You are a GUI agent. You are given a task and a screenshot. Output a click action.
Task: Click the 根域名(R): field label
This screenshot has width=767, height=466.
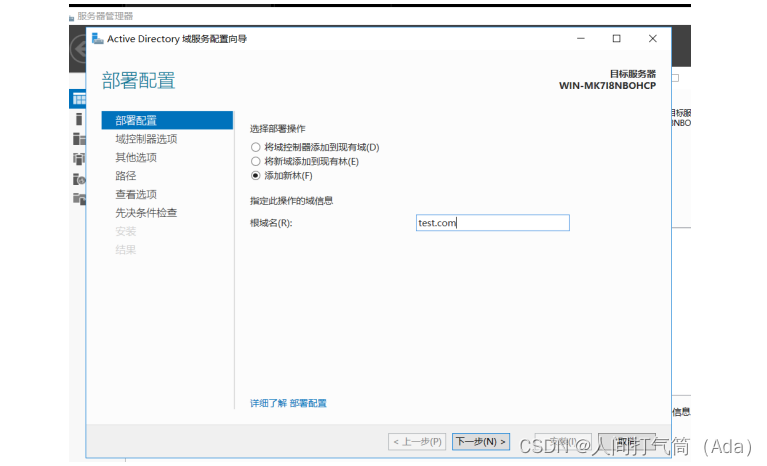(x=271, y=223)
